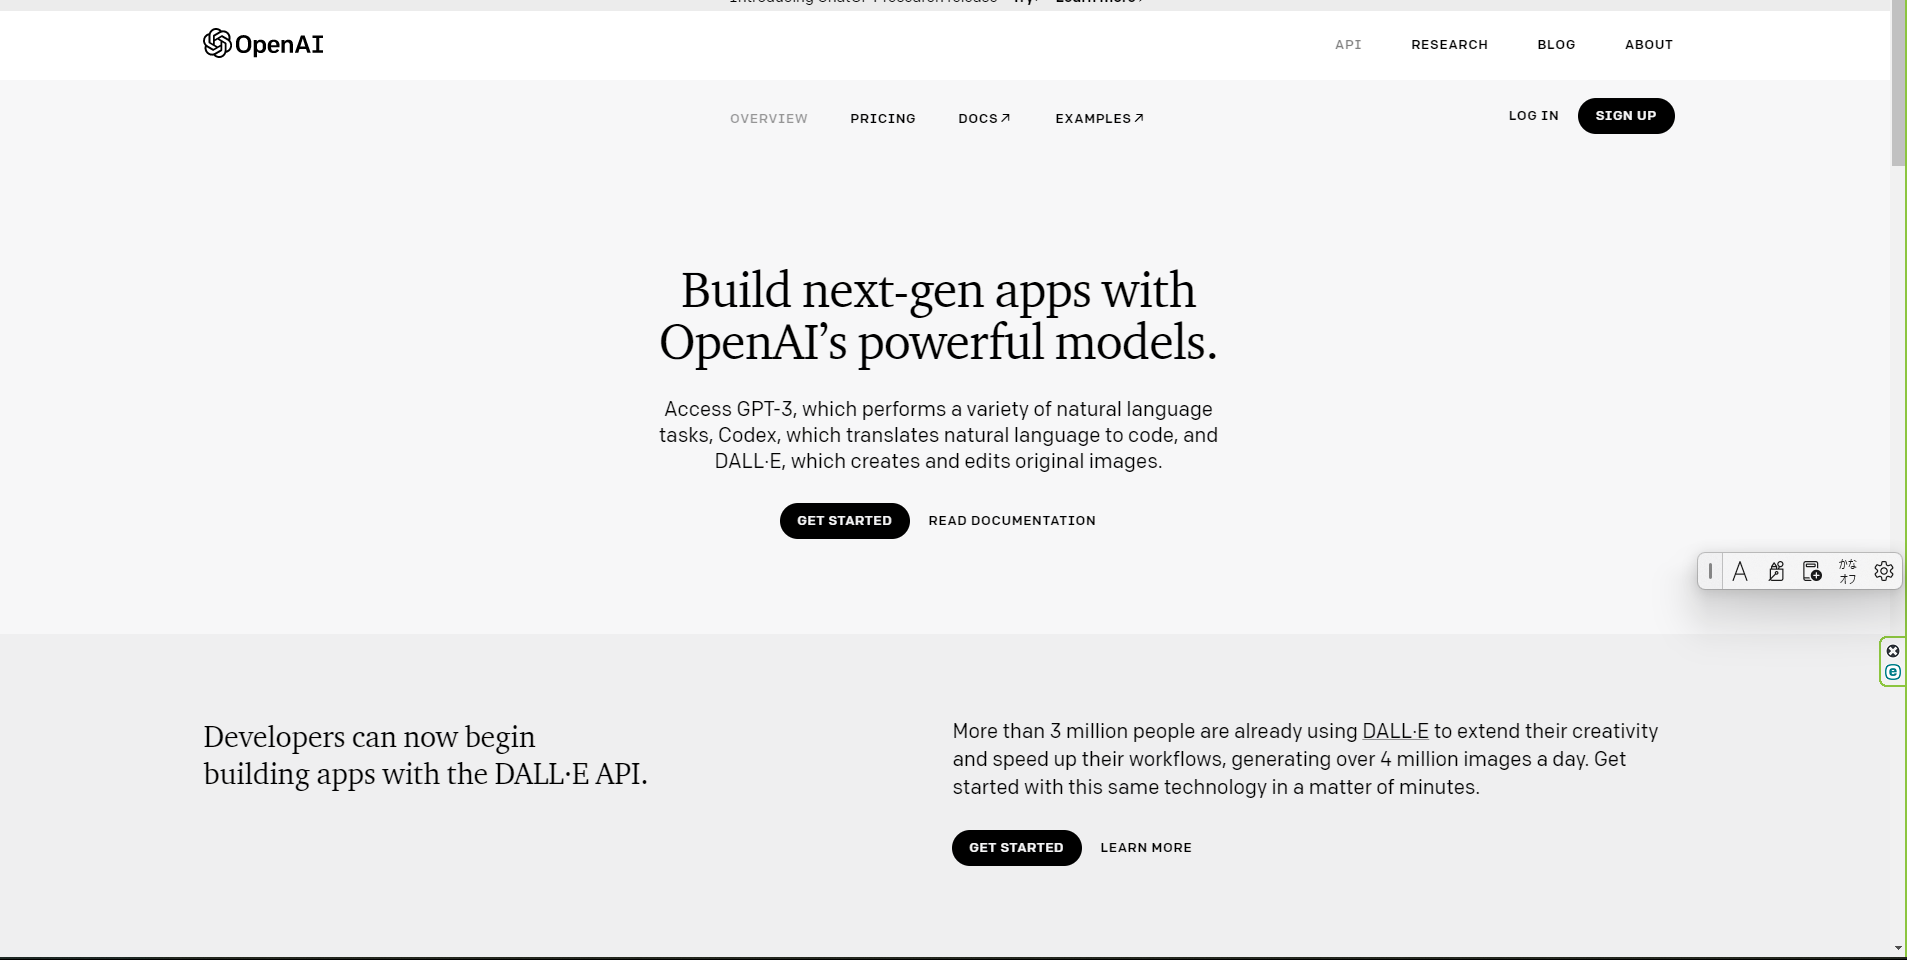
Task: Click the Log In link
Action: pos(1533,116)
